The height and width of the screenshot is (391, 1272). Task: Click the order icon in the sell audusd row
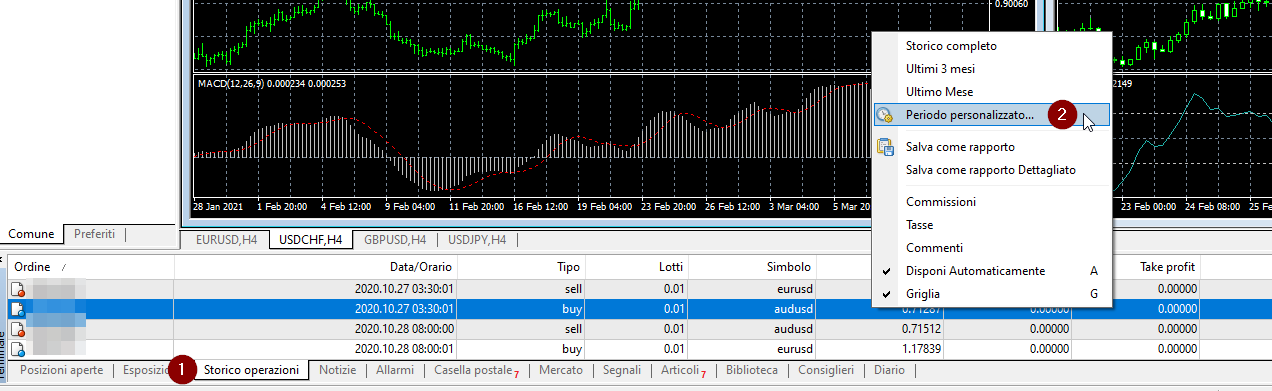click(17, 329)
